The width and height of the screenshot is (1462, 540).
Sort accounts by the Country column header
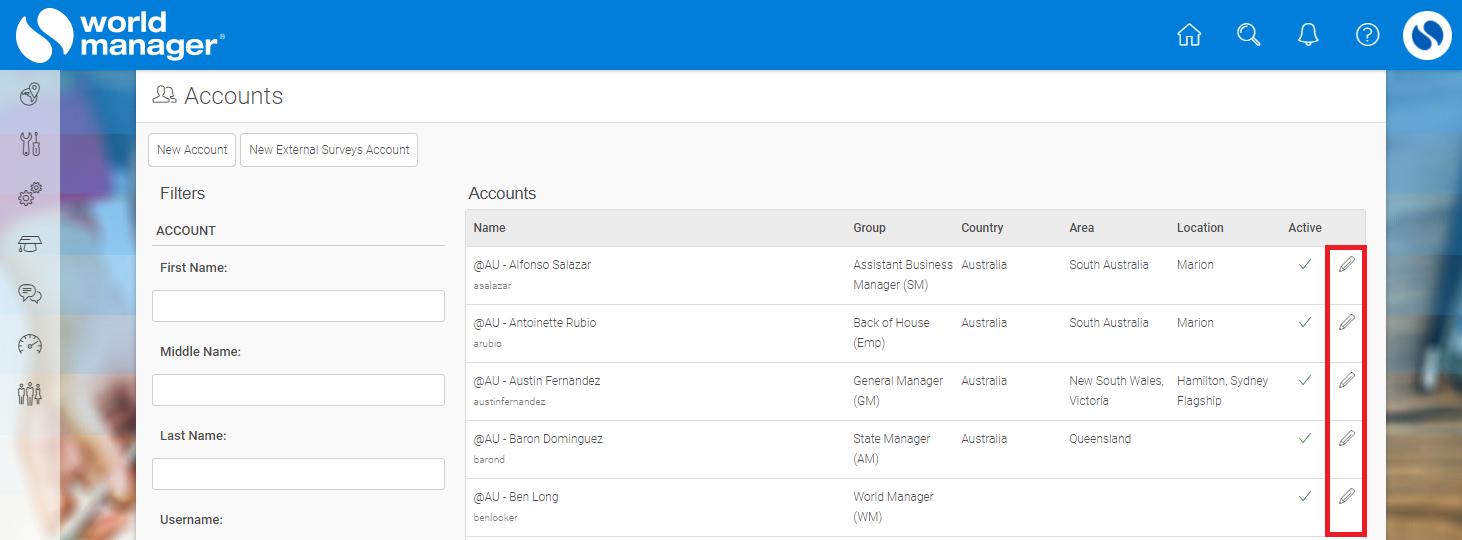[982, 228]
